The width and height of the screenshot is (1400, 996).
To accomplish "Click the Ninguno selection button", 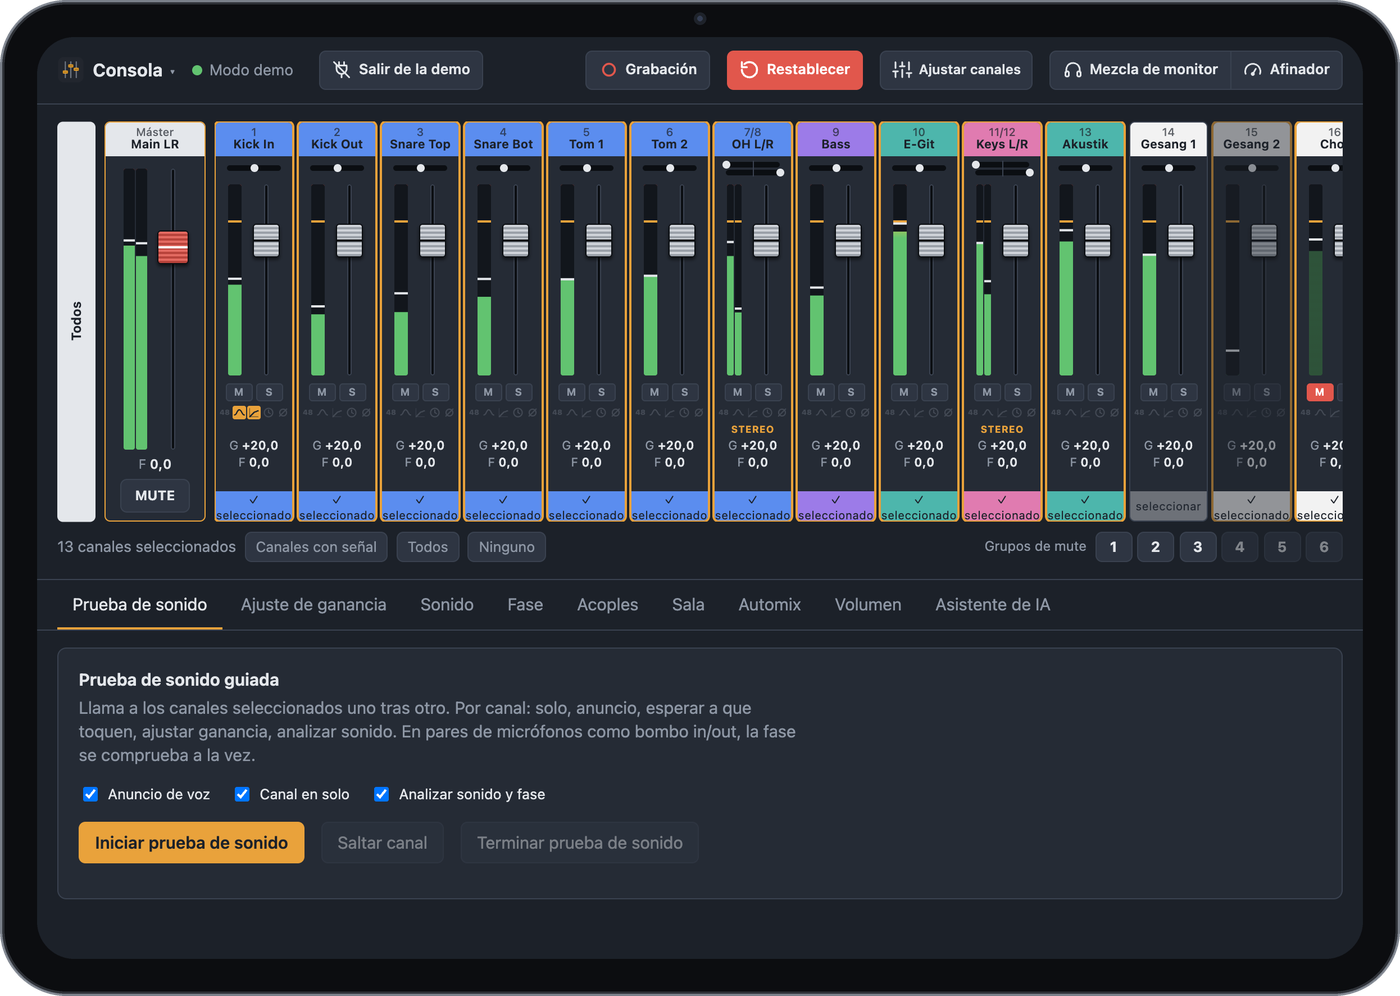I will [x=507, y=547].
